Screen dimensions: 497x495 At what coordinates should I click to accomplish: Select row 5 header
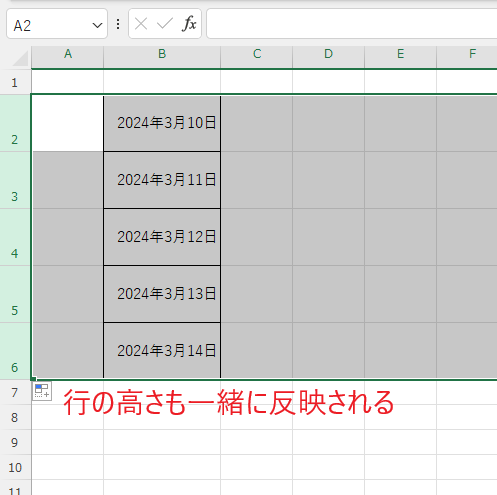[15, 294]
